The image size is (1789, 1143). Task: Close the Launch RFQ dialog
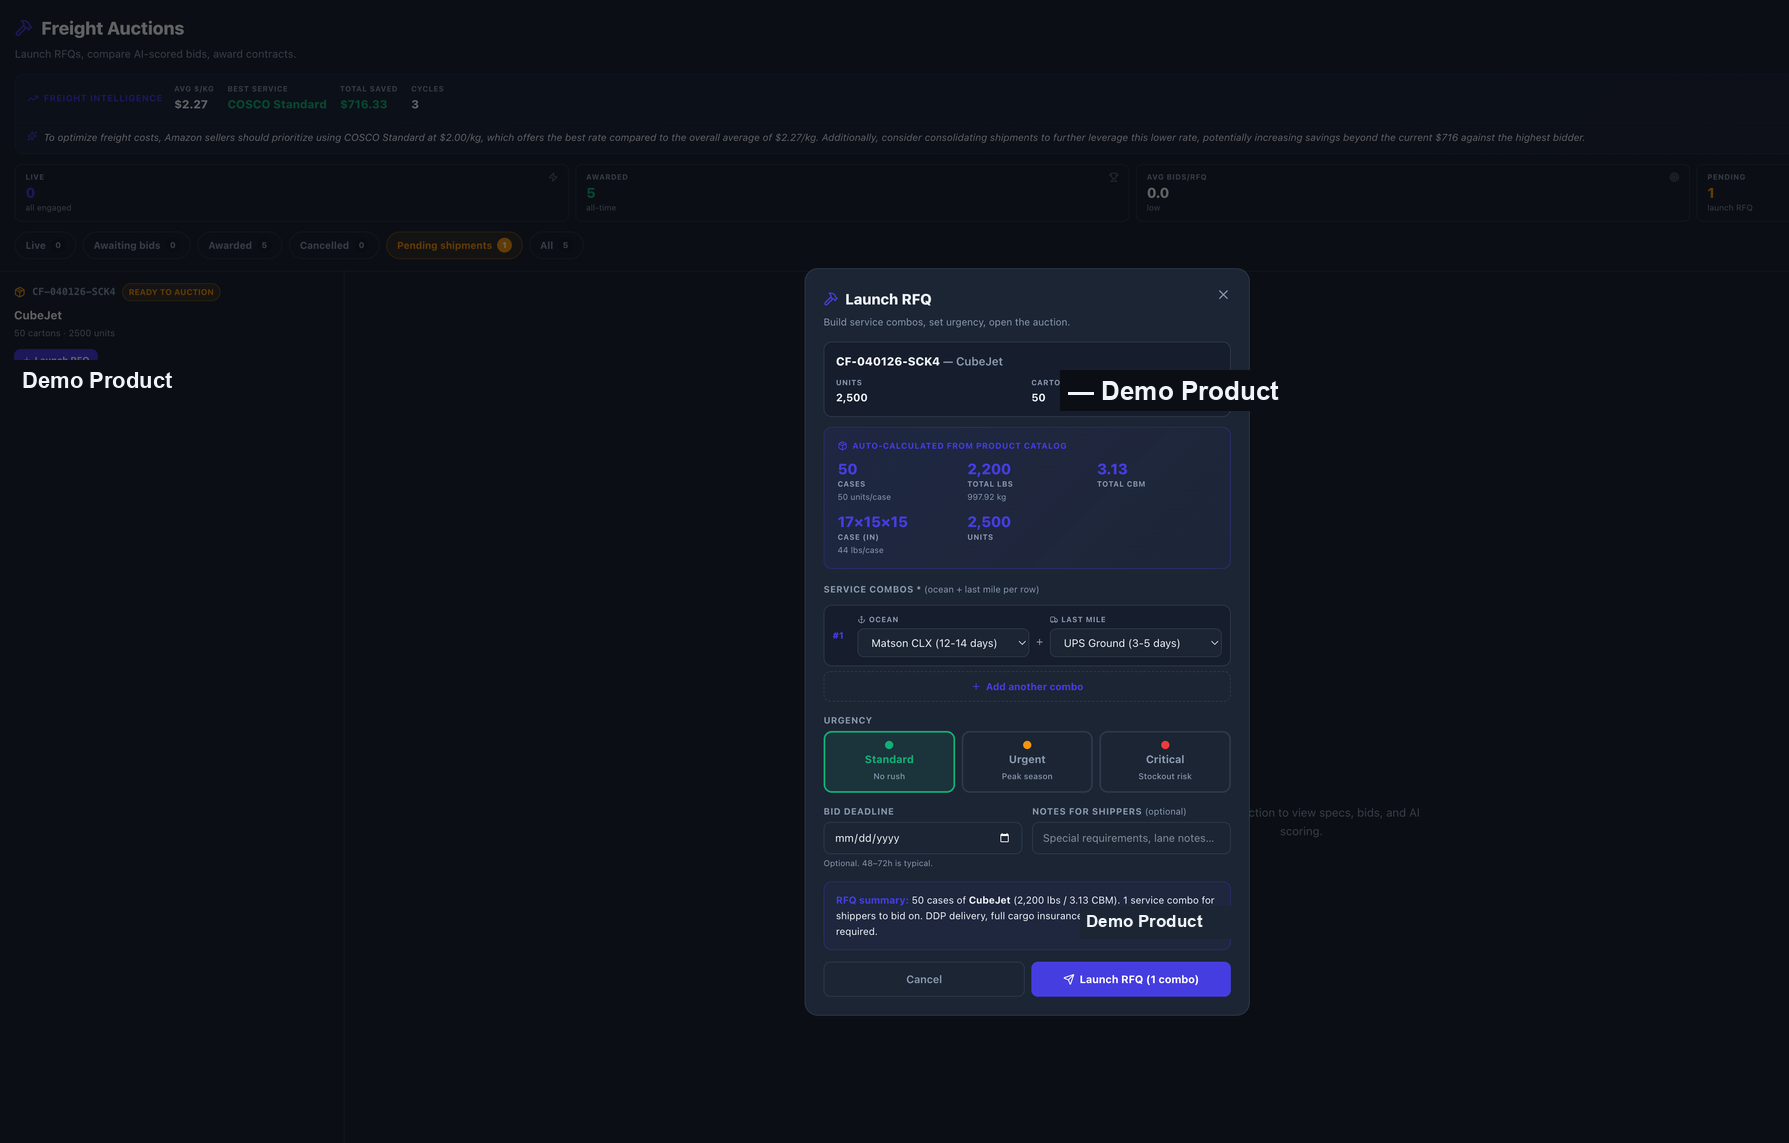coord(1223,295)
